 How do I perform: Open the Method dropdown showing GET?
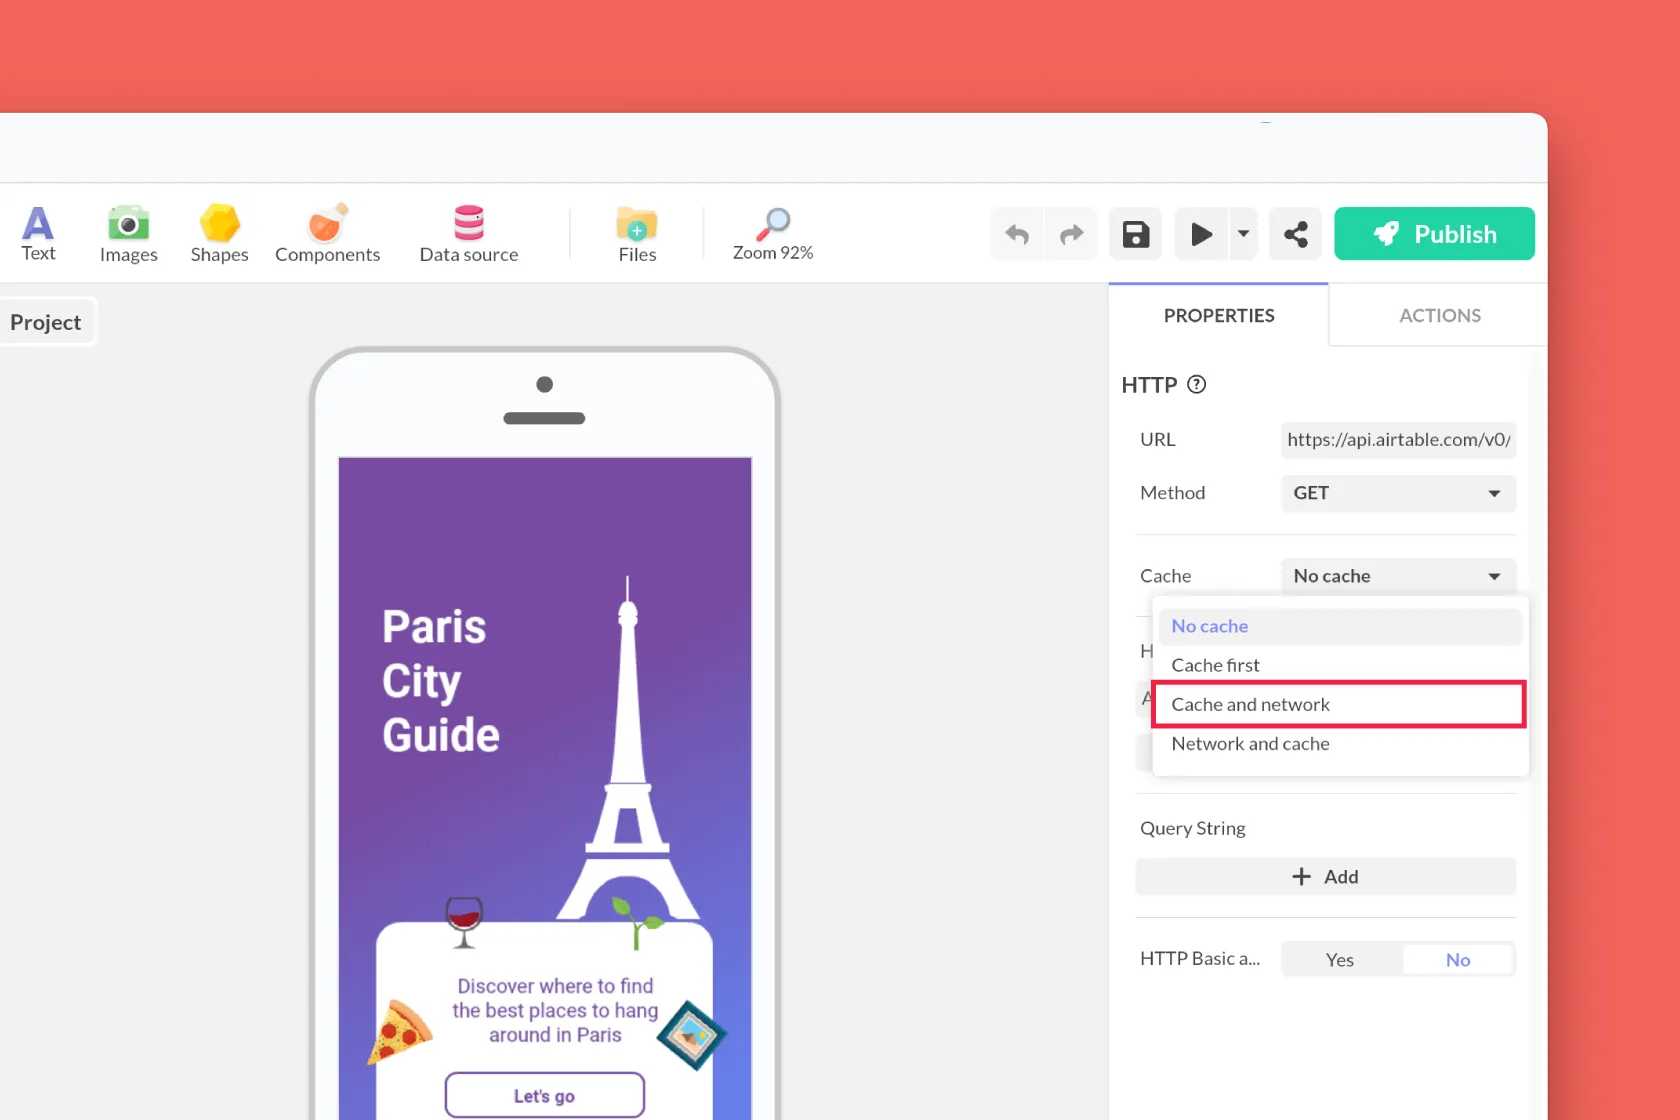point(1397,493)
